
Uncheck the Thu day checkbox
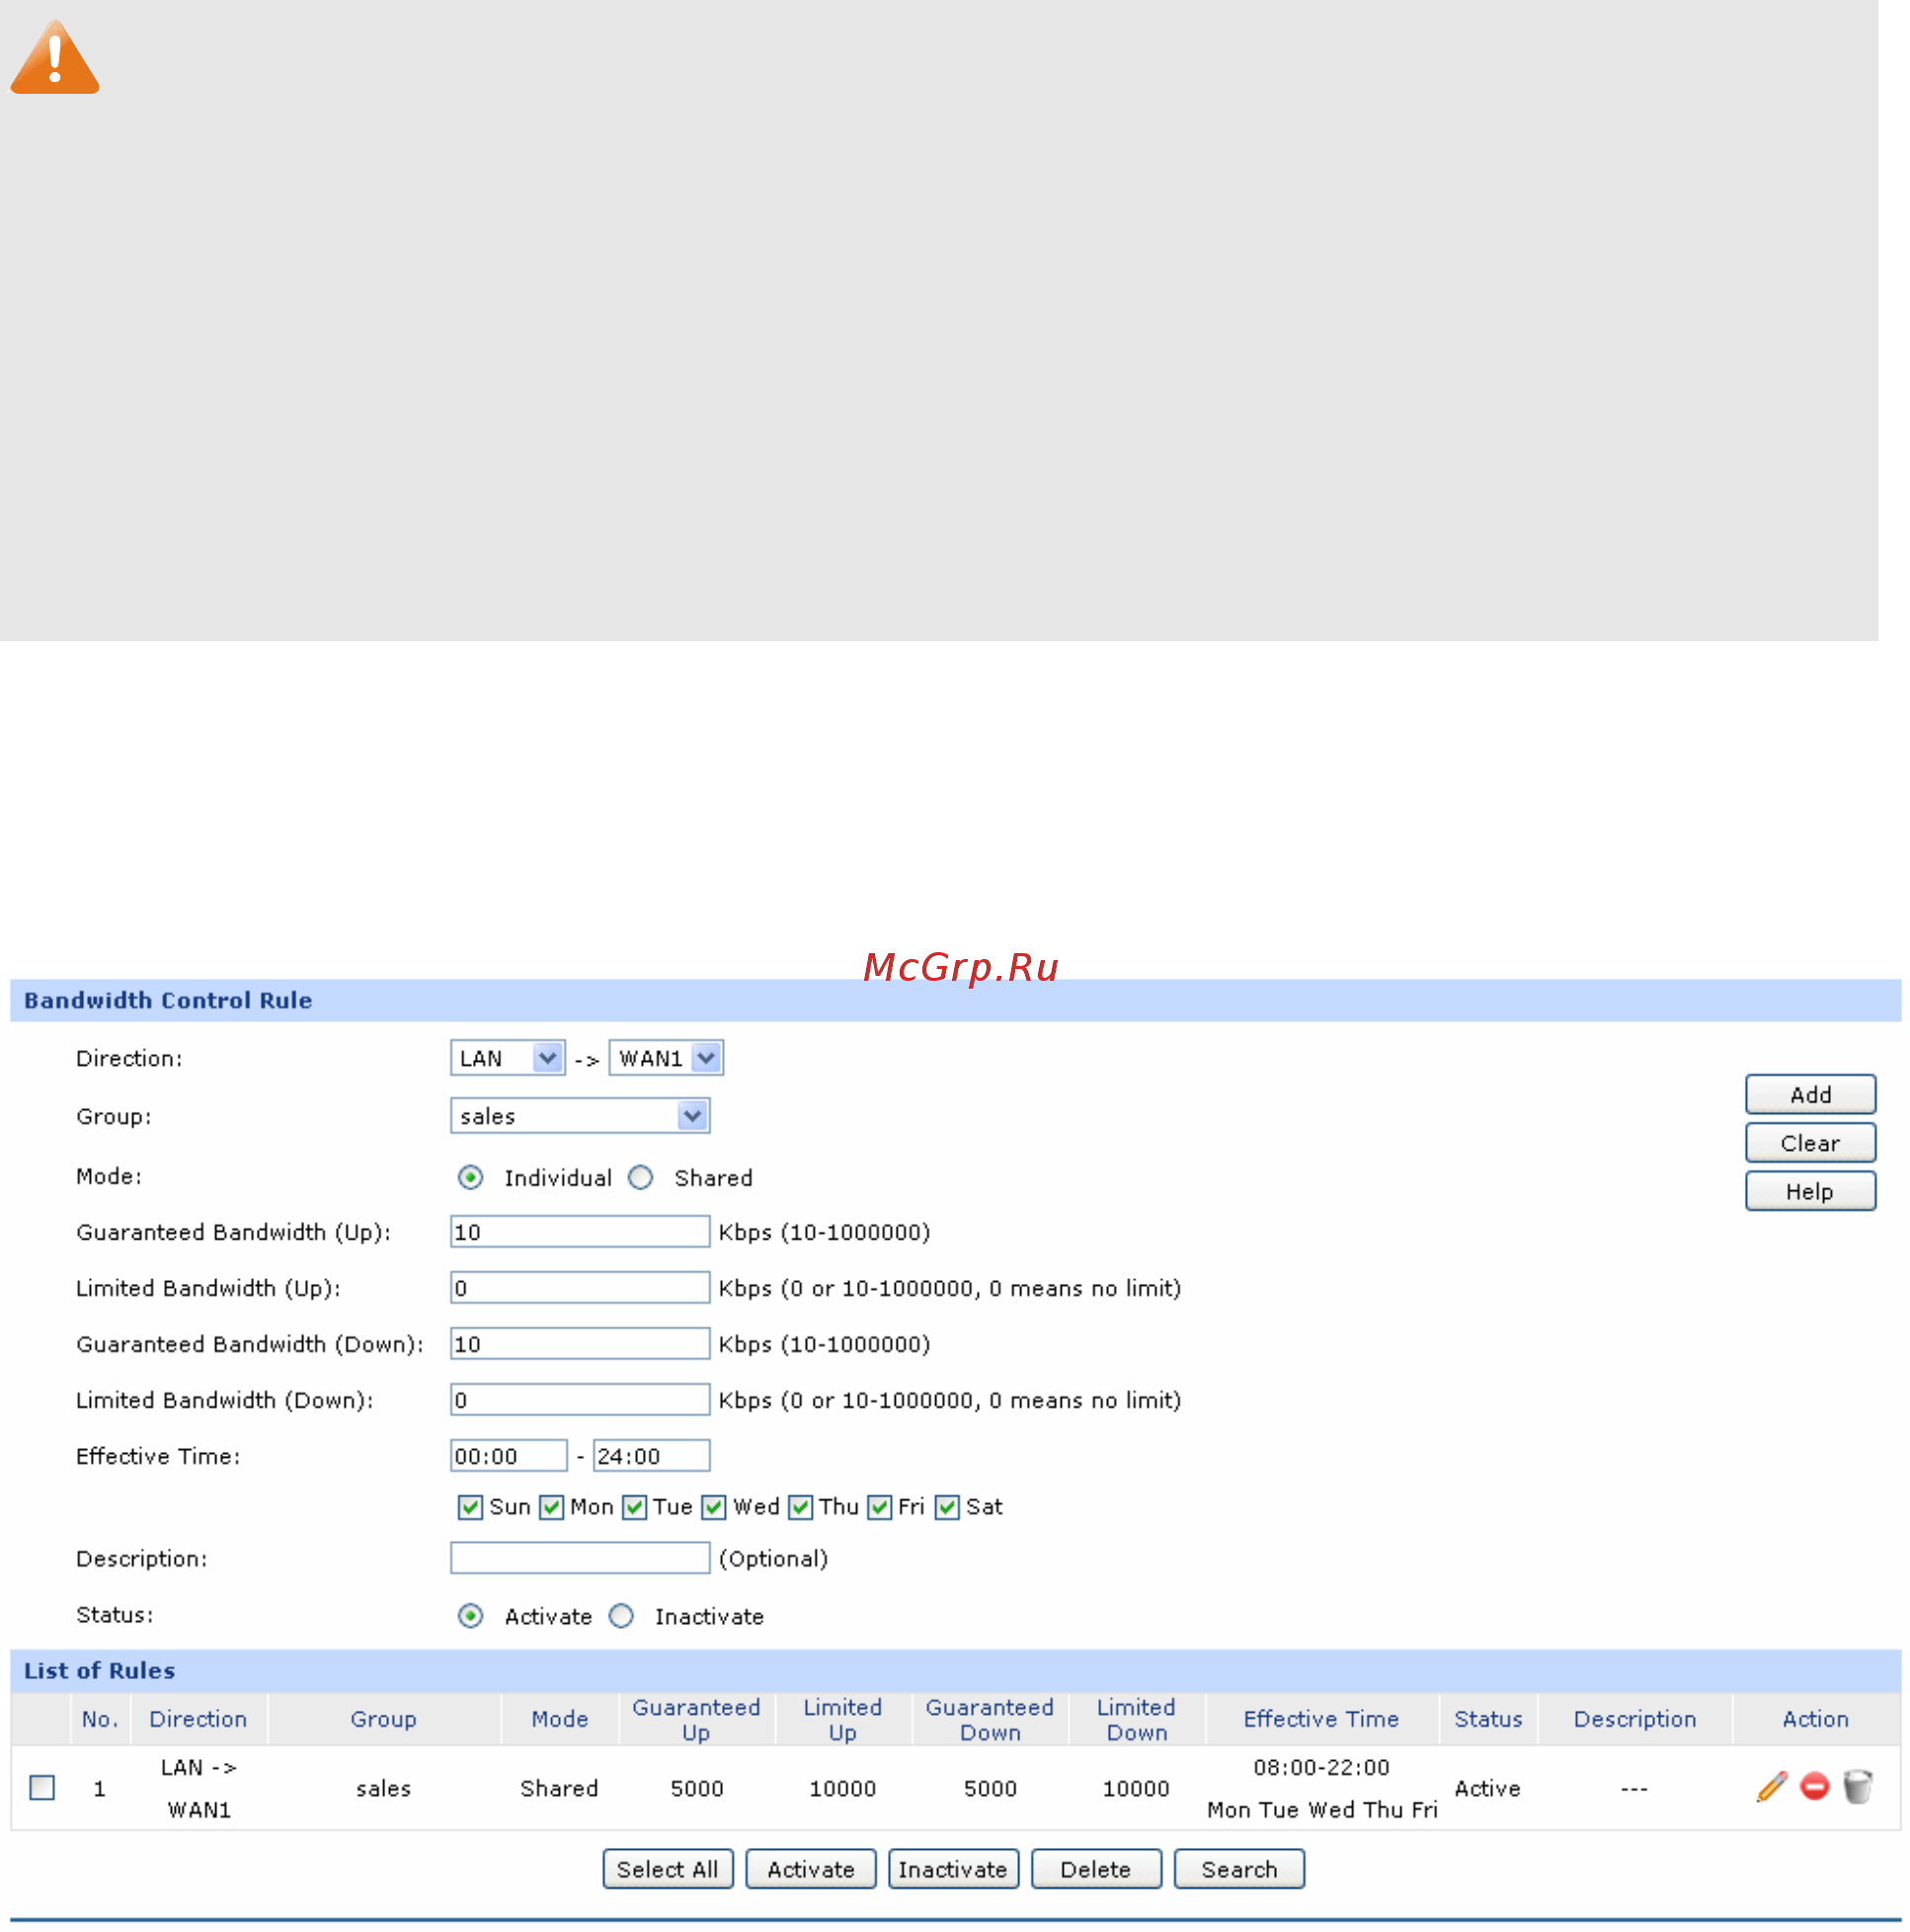tap(800, 1508)
